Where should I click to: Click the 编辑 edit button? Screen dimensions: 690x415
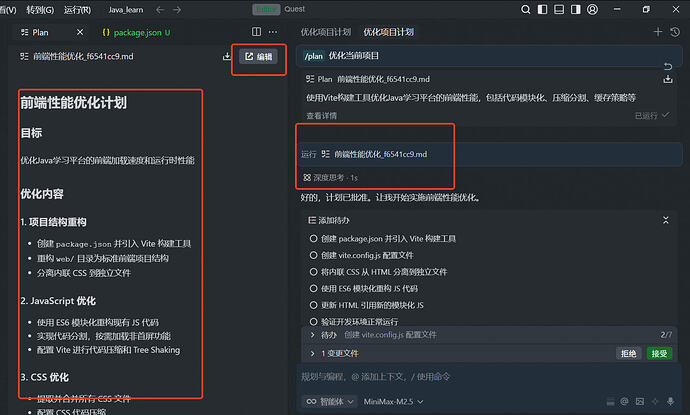[259, 56]
